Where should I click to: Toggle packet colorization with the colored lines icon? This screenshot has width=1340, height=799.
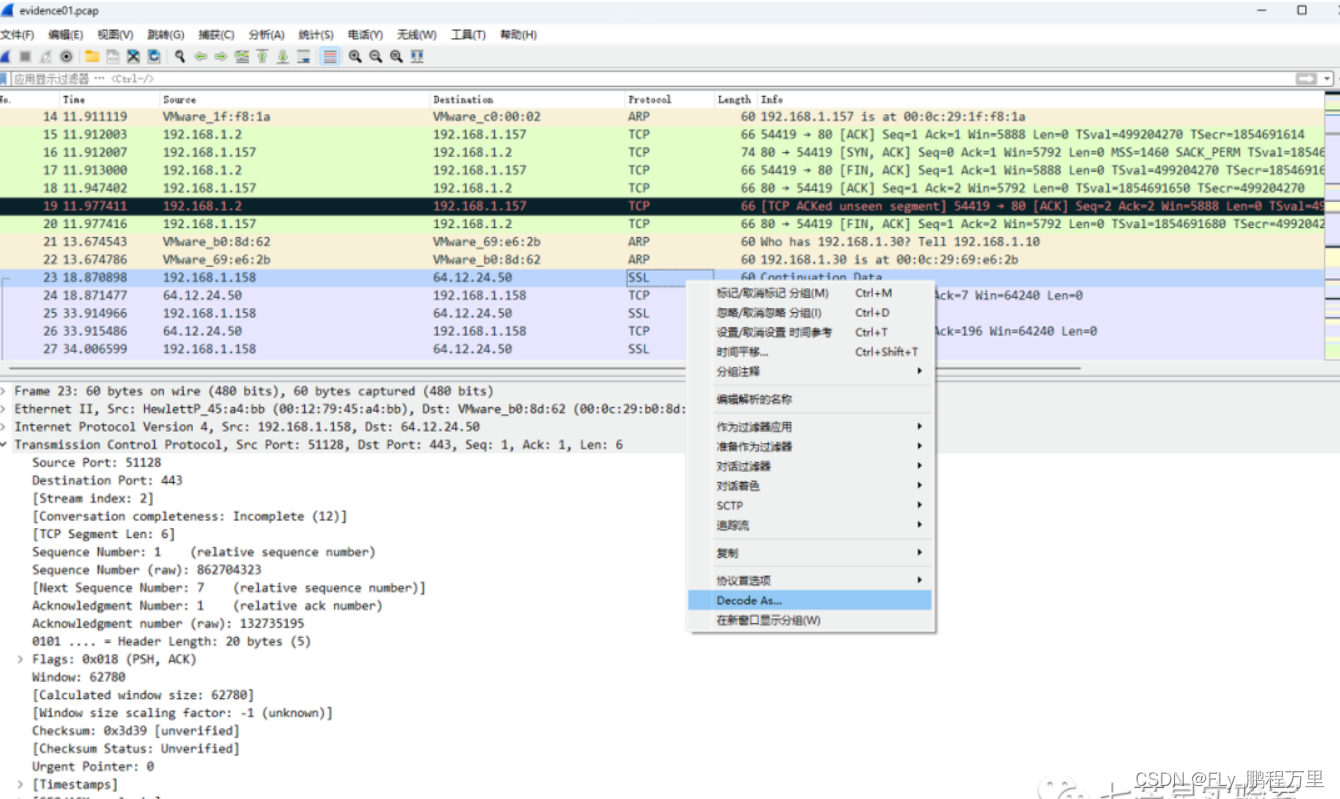tap(329, 57)
